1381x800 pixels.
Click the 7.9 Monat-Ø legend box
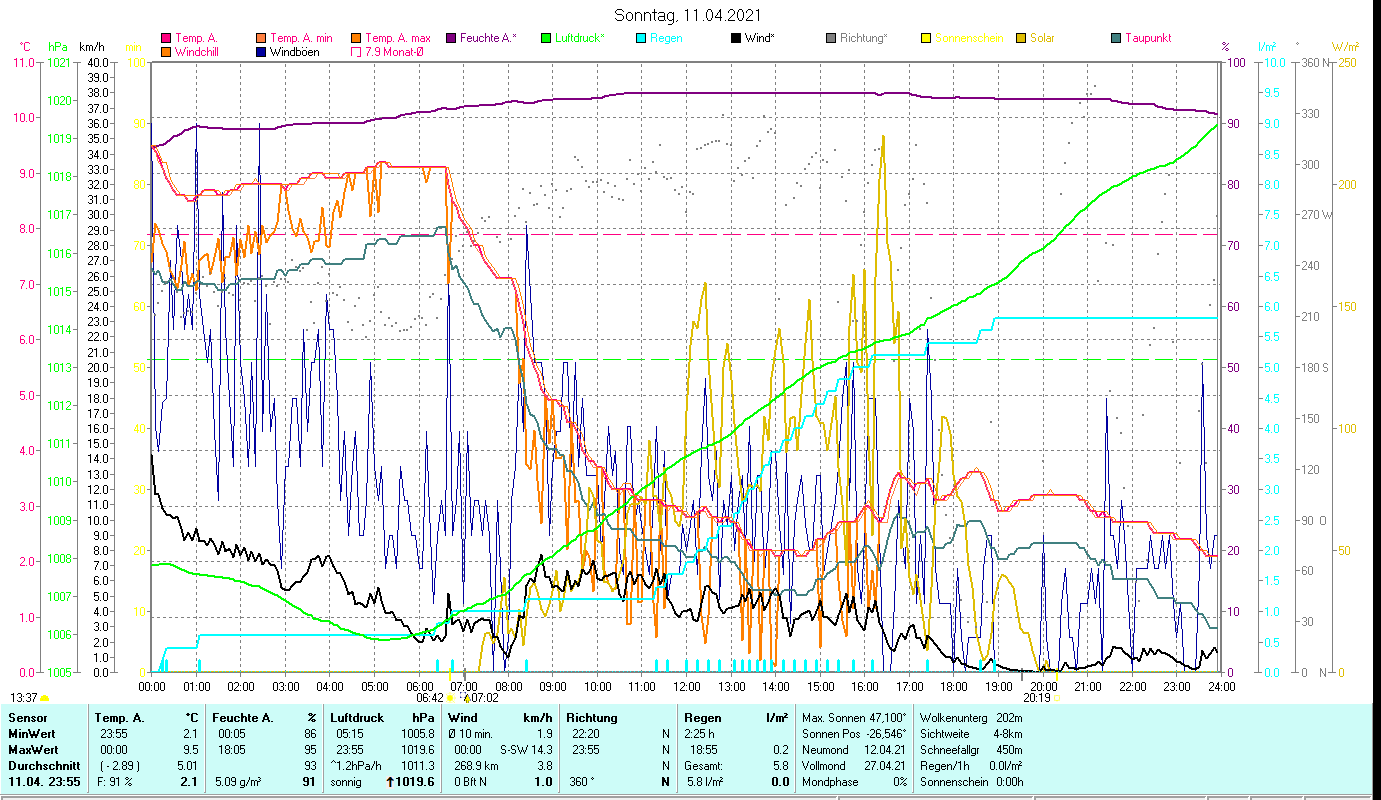pyautogui.click(x=355, y=51)
